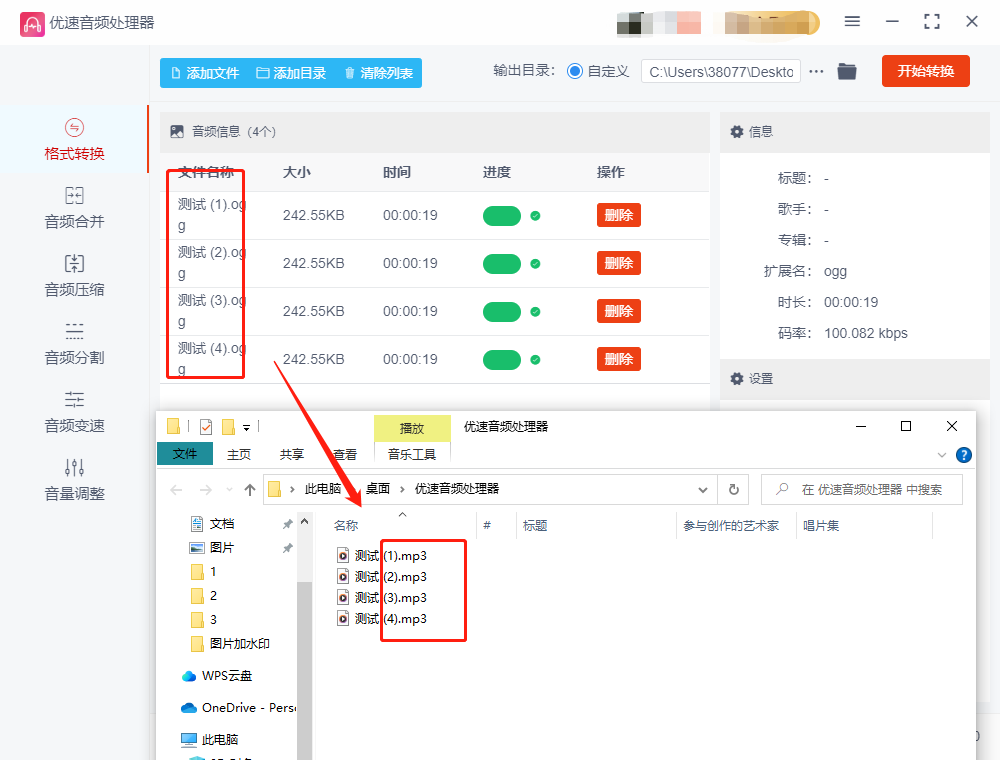Click the properties checkmark quick access icon
Viewport: 1000px width, 760px height.
[x=206, y=427]
